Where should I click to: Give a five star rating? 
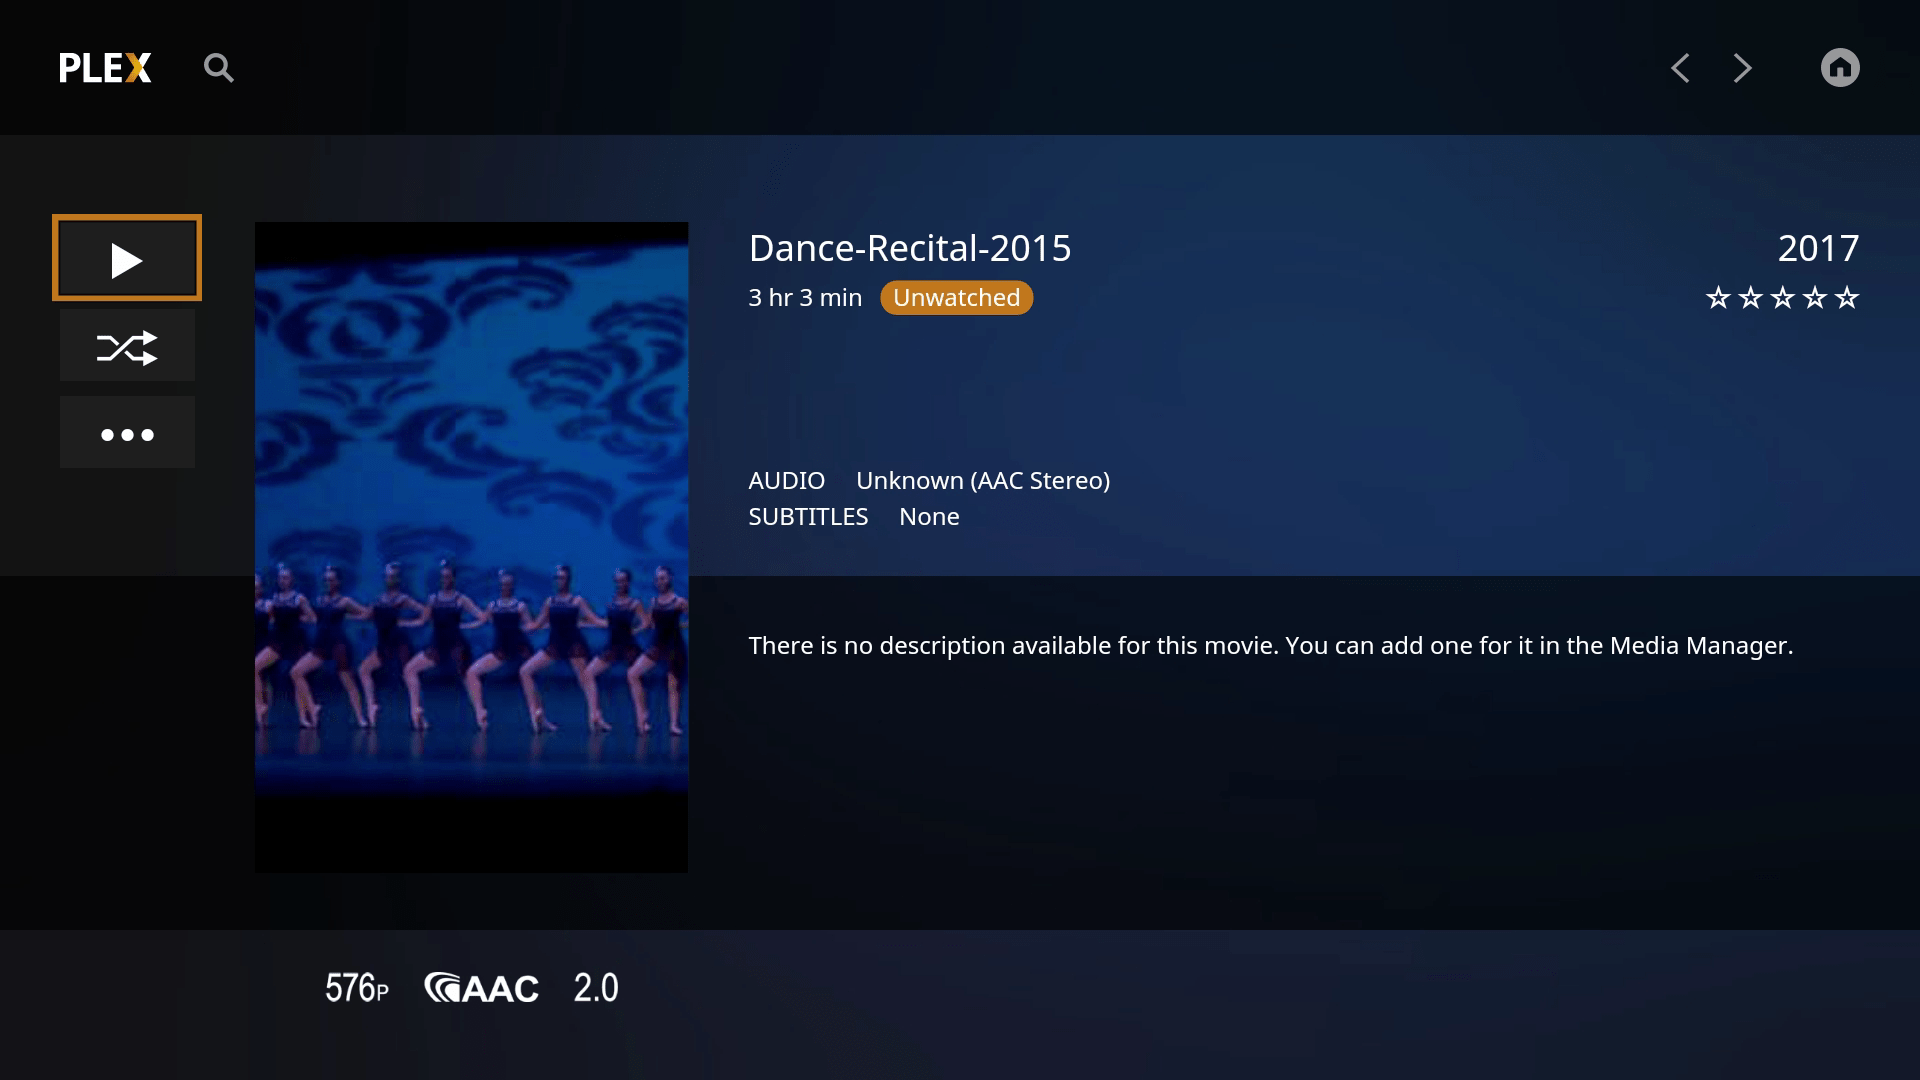point(1847,298)
